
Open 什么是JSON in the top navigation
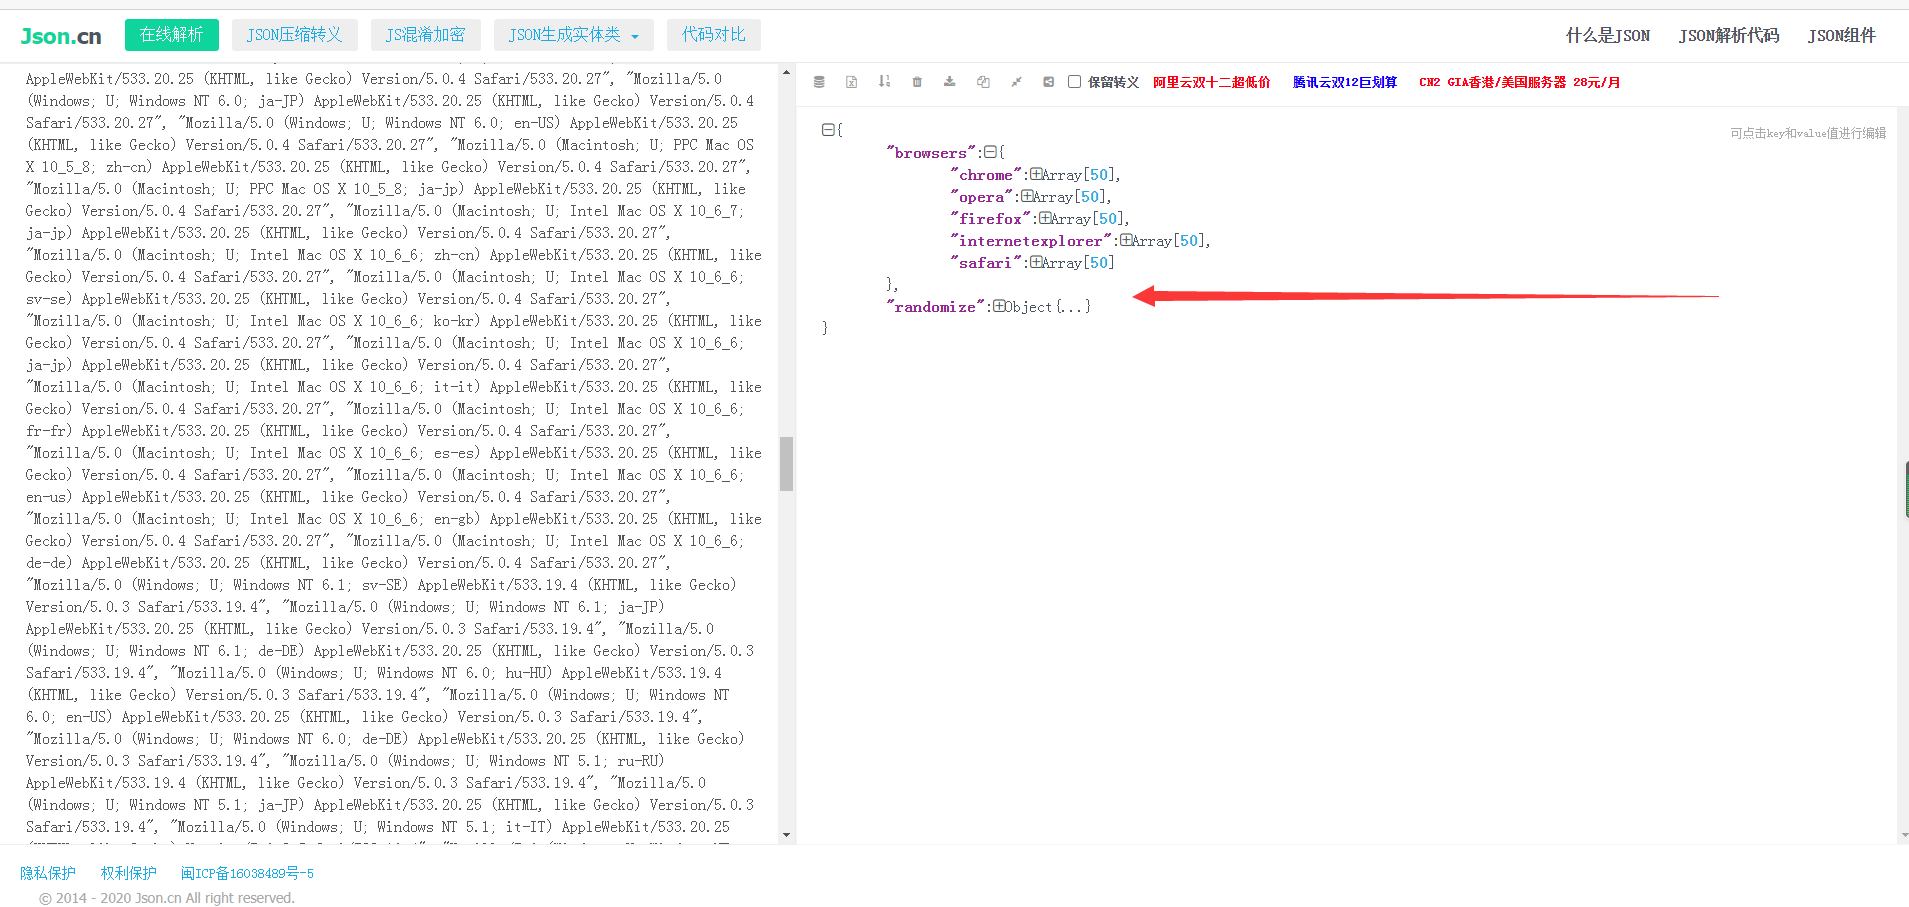[x=1608, y=36]
